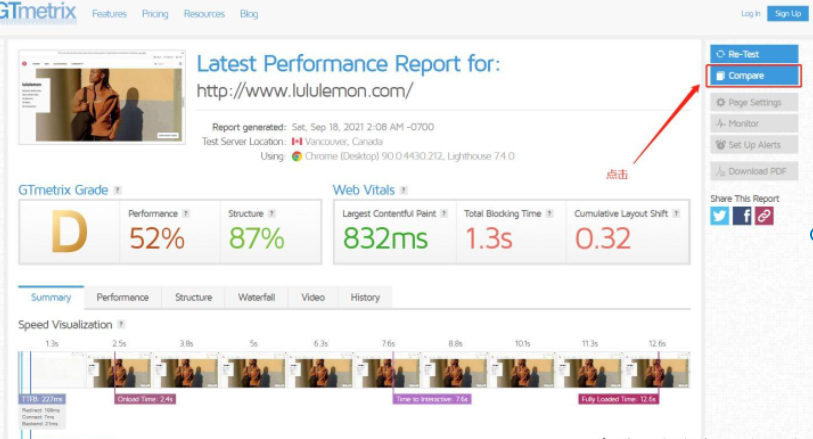Click the GTmetrix logo
The height and width of the screenshot is (439, 813).
tap(38, 11)
